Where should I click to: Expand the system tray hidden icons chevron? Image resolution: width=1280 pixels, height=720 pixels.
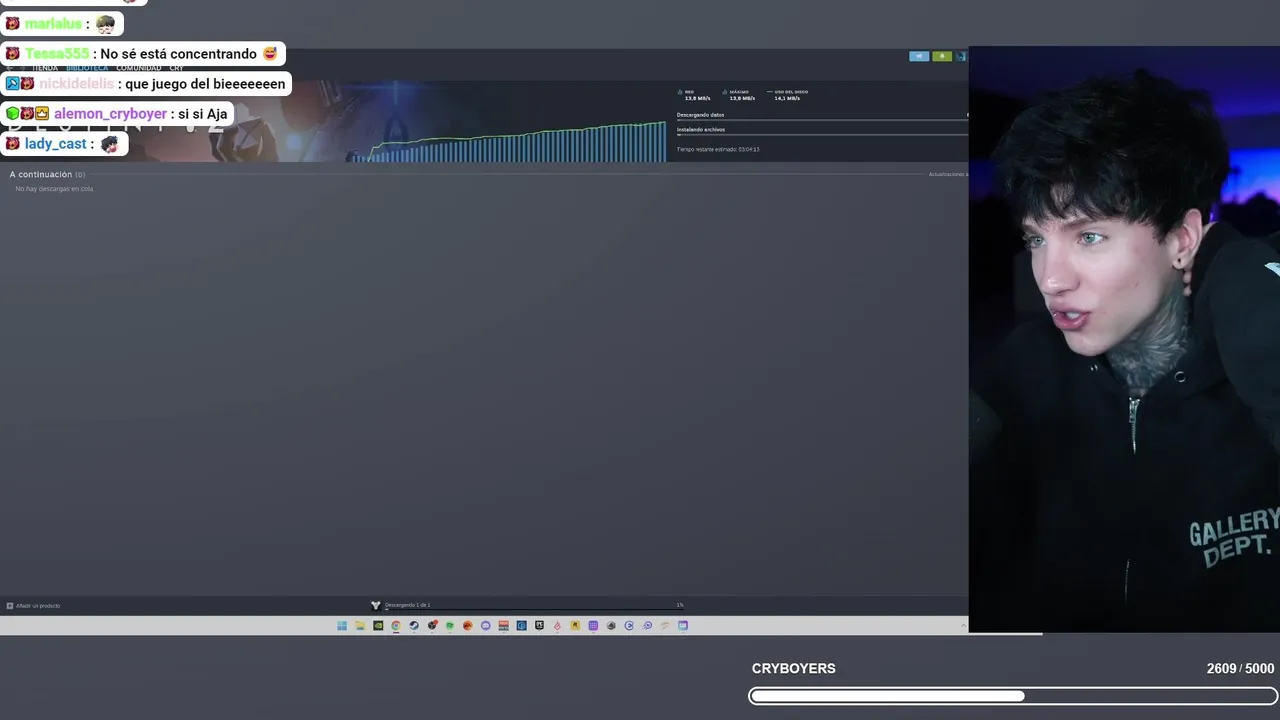[964, 626]
